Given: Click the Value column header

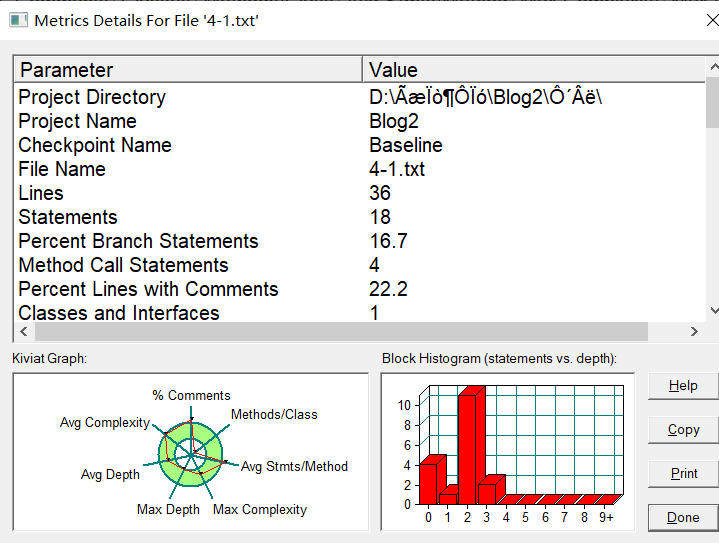Looking at the screenshot, I should (533, 70).
